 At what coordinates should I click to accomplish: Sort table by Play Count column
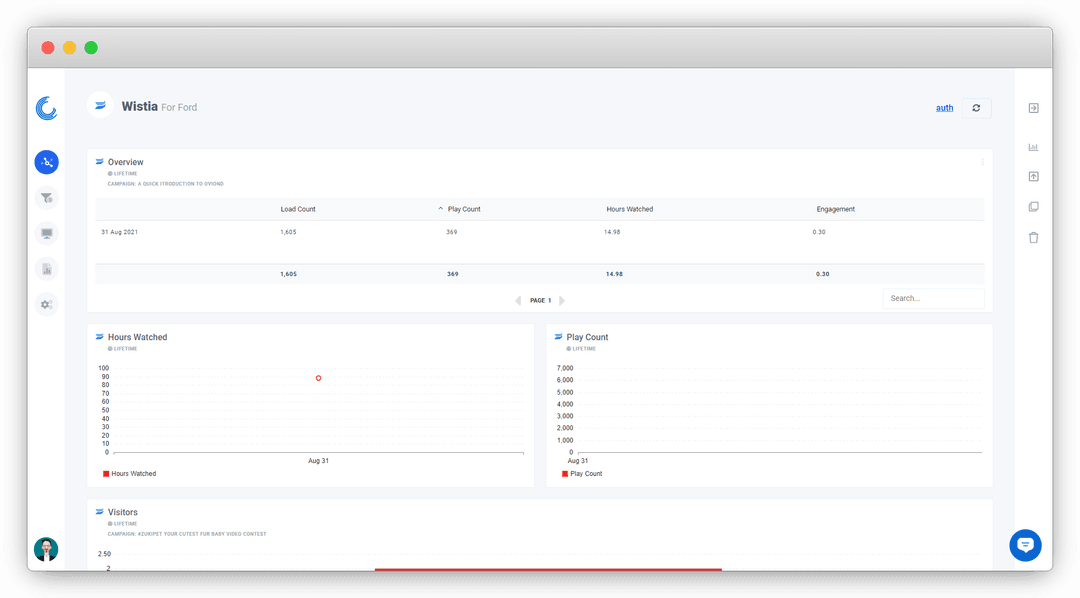pos(464,209)
